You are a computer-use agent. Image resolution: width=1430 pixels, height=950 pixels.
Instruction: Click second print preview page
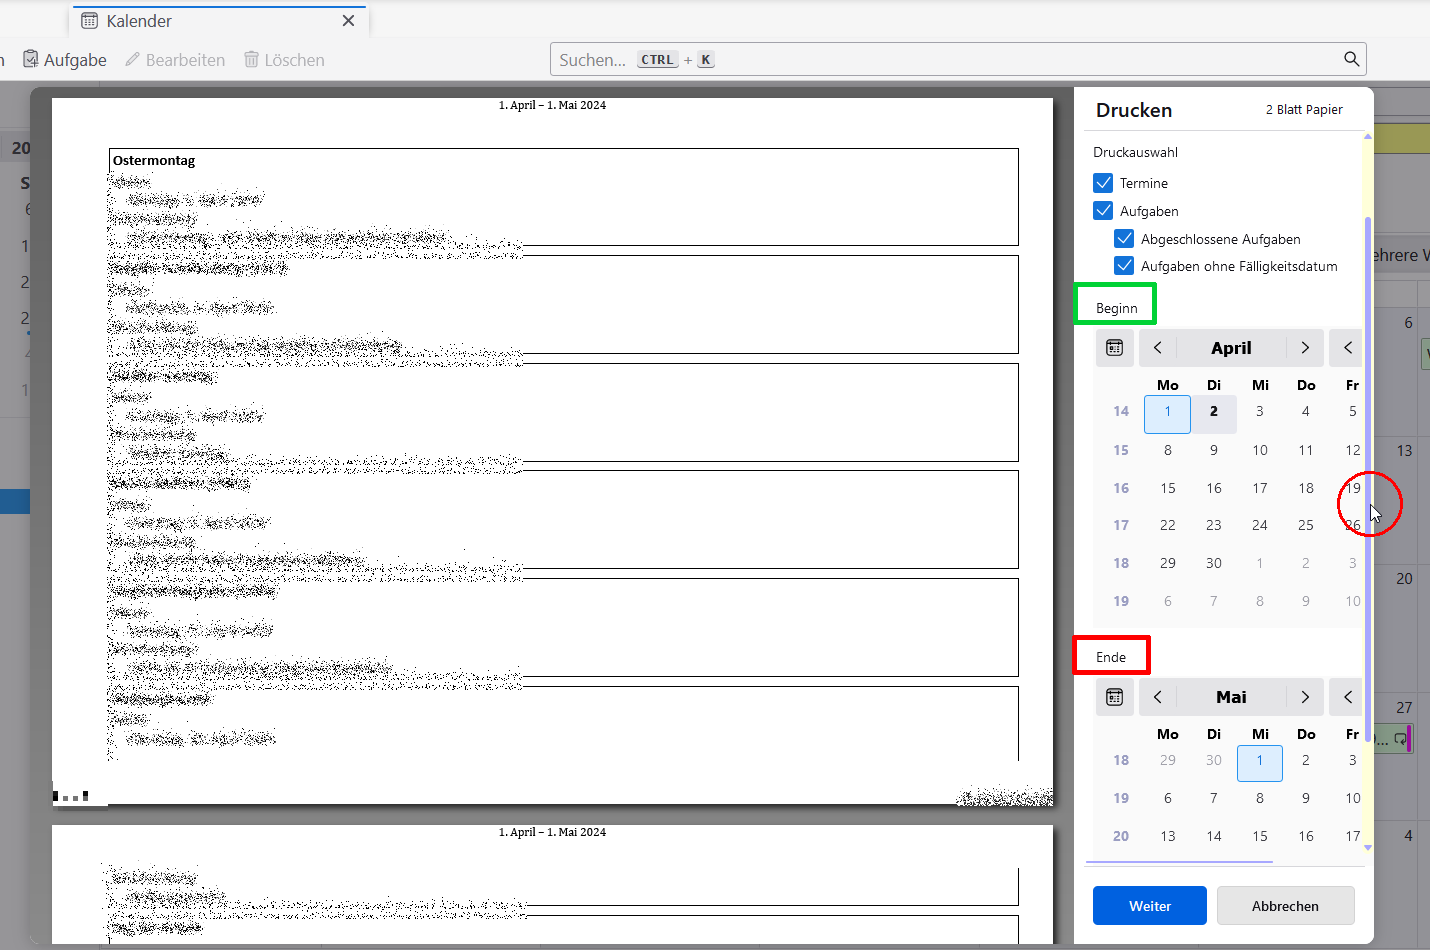[552, 884]
